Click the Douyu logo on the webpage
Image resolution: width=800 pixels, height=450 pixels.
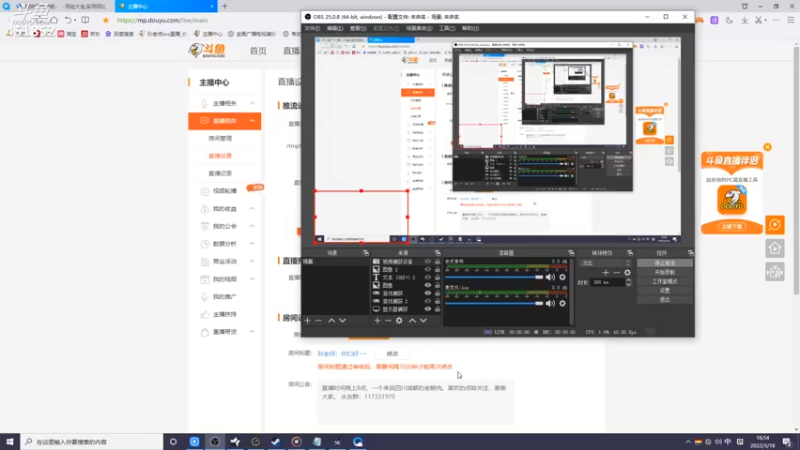(x=207, y=50)
